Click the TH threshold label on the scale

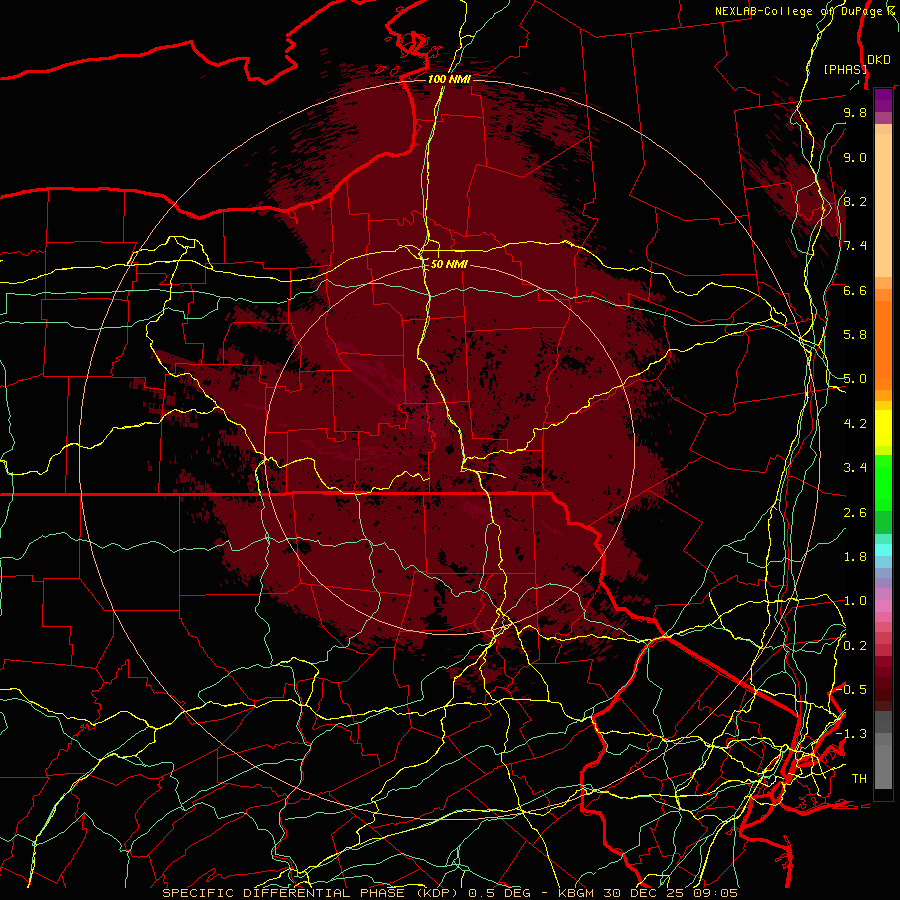[x=859, y=779]
